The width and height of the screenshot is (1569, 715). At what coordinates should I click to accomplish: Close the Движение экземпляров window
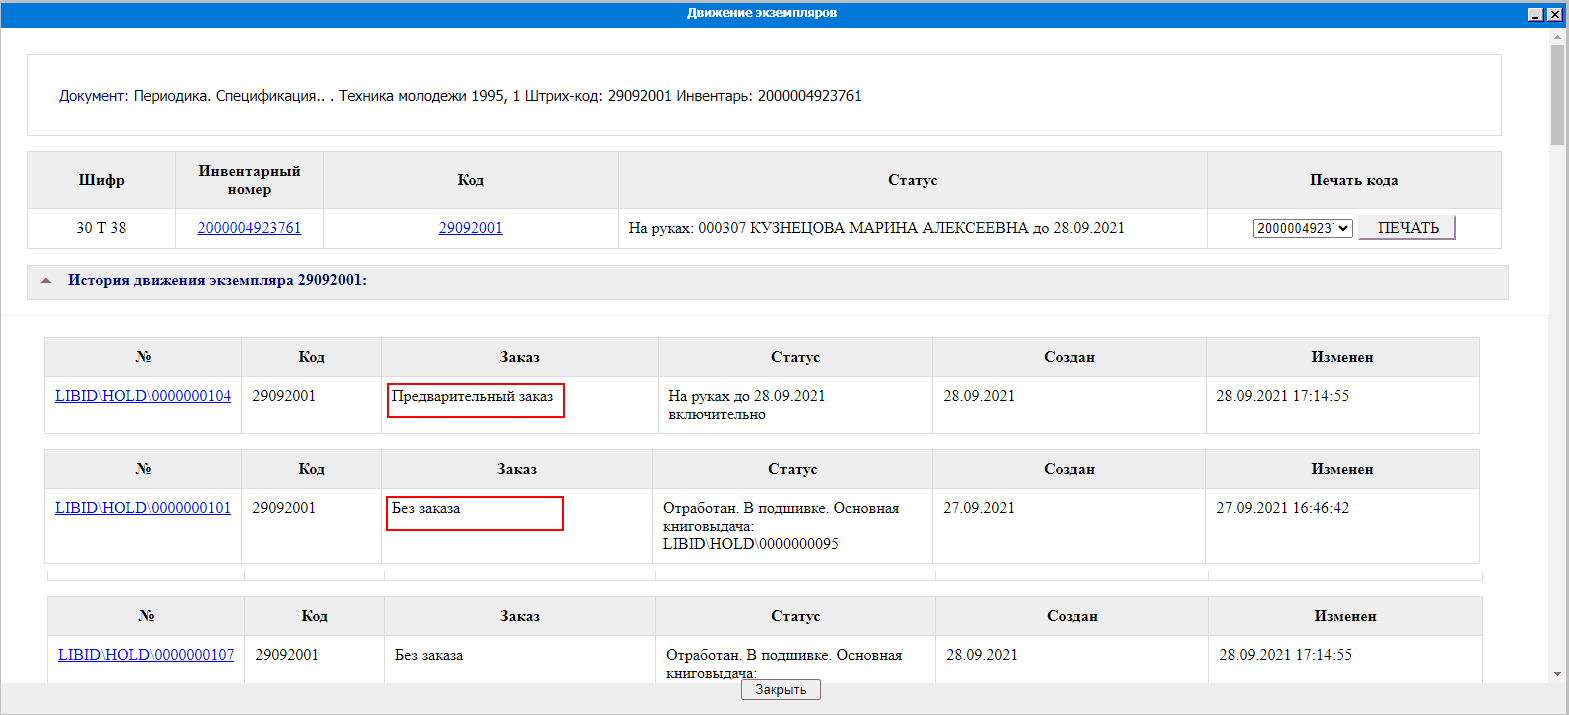point(1554,14)
